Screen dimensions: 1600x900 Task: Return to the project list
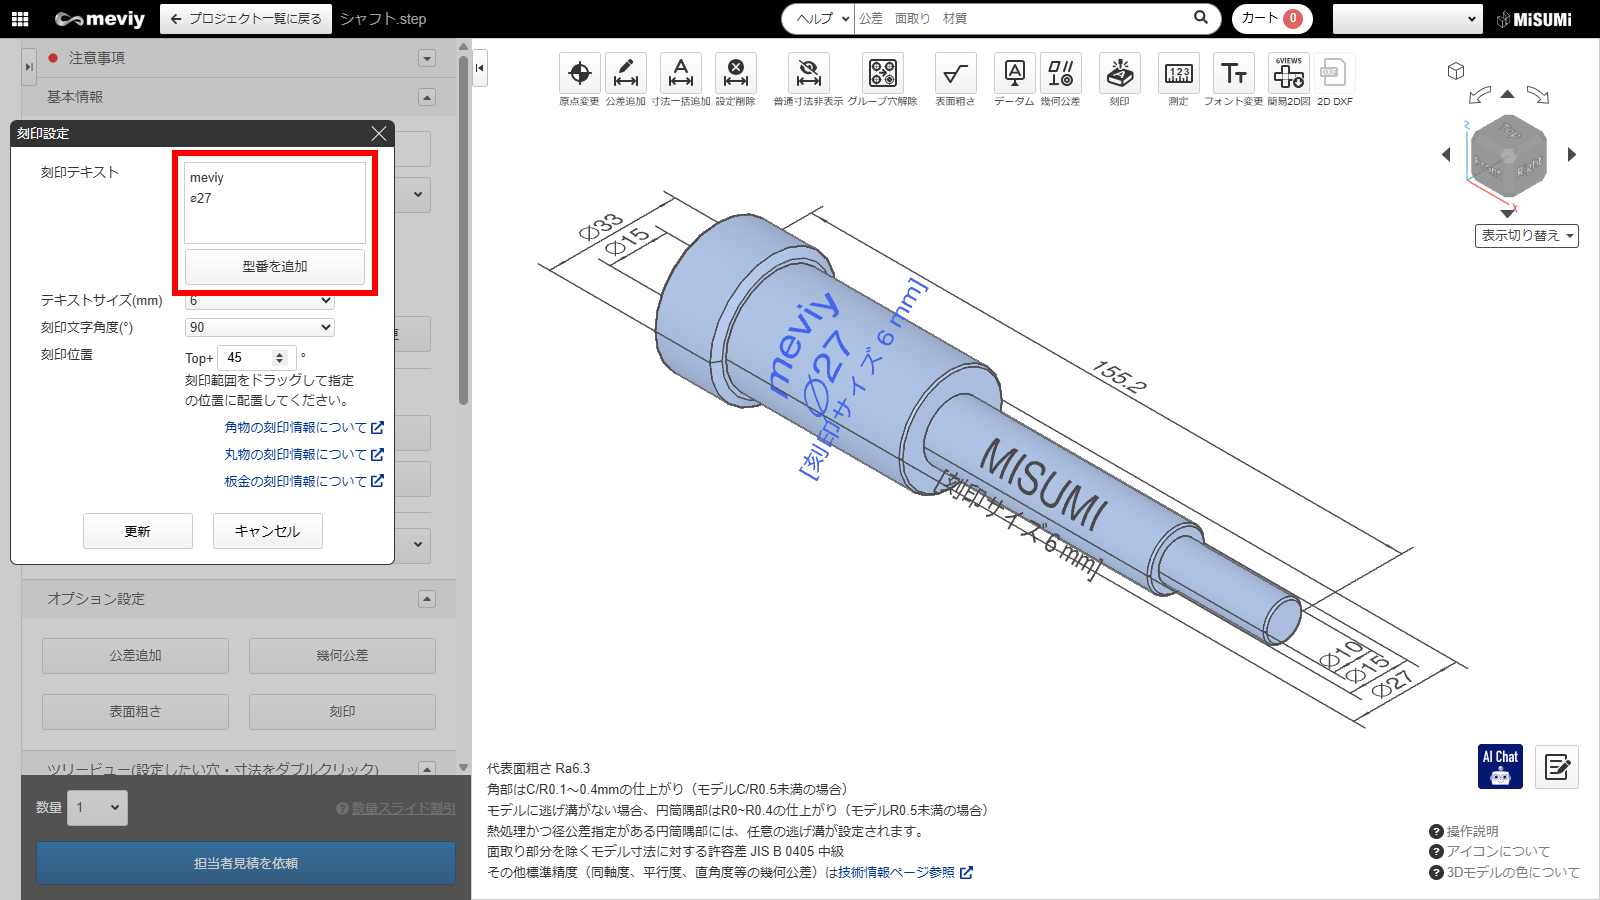[x=246, y=18]
